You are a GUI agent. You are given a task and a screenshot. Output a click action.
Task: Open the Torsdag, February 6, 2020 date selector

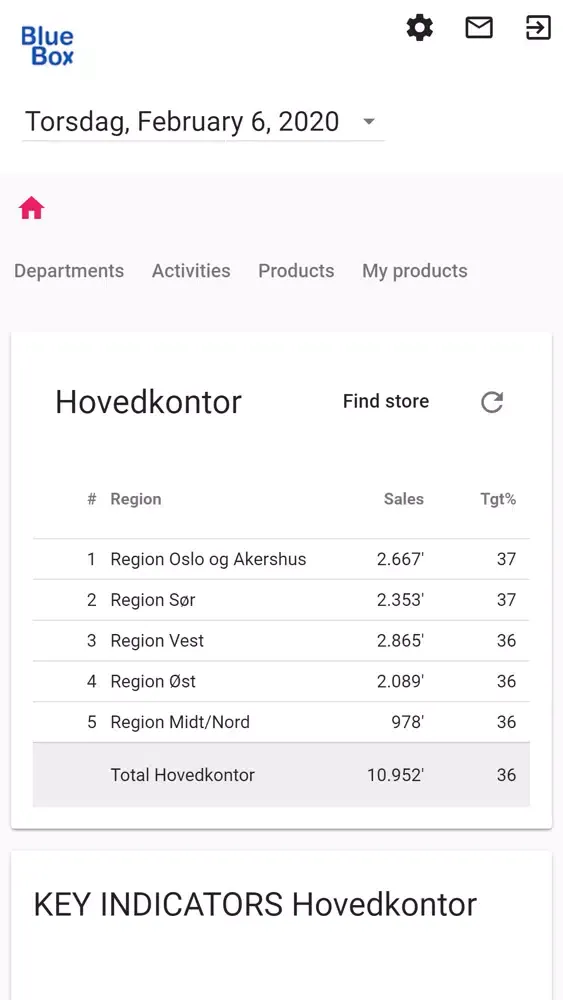point(203,122)
